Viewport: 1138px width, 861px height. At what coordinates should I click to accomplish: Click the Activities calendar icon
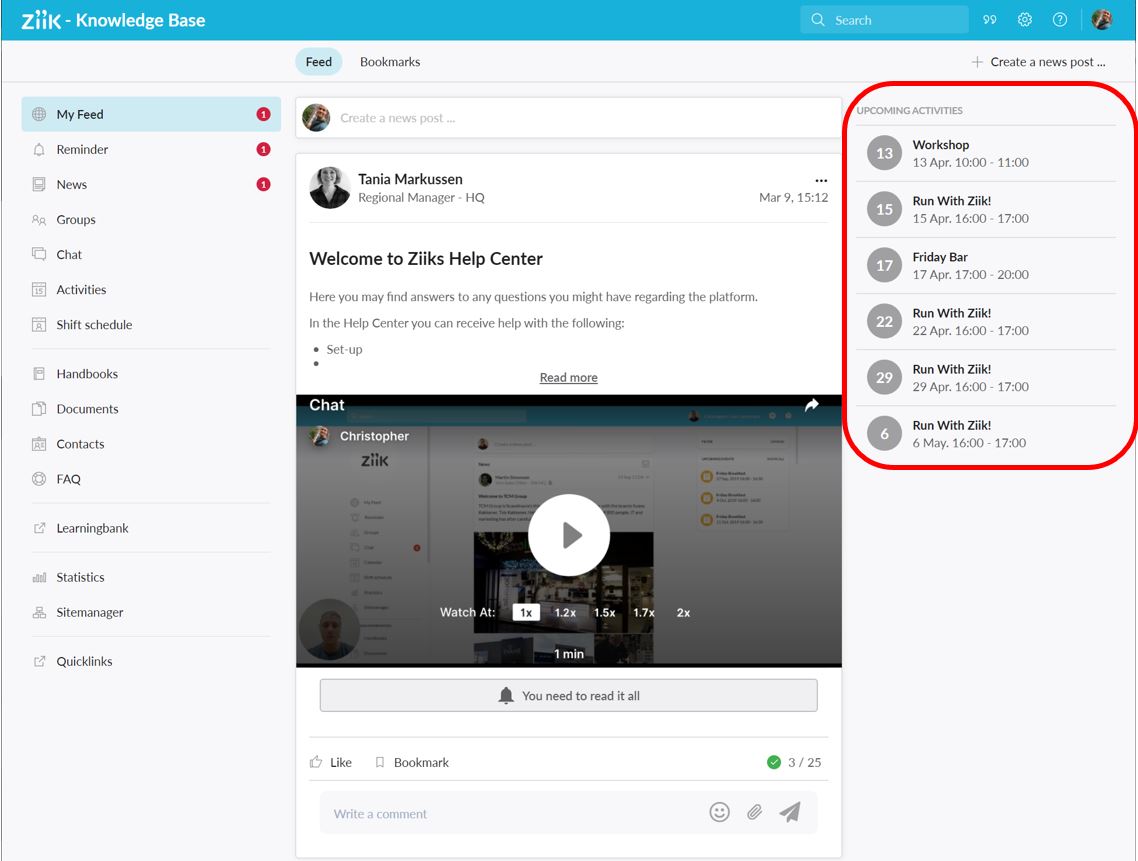(39, 290)
